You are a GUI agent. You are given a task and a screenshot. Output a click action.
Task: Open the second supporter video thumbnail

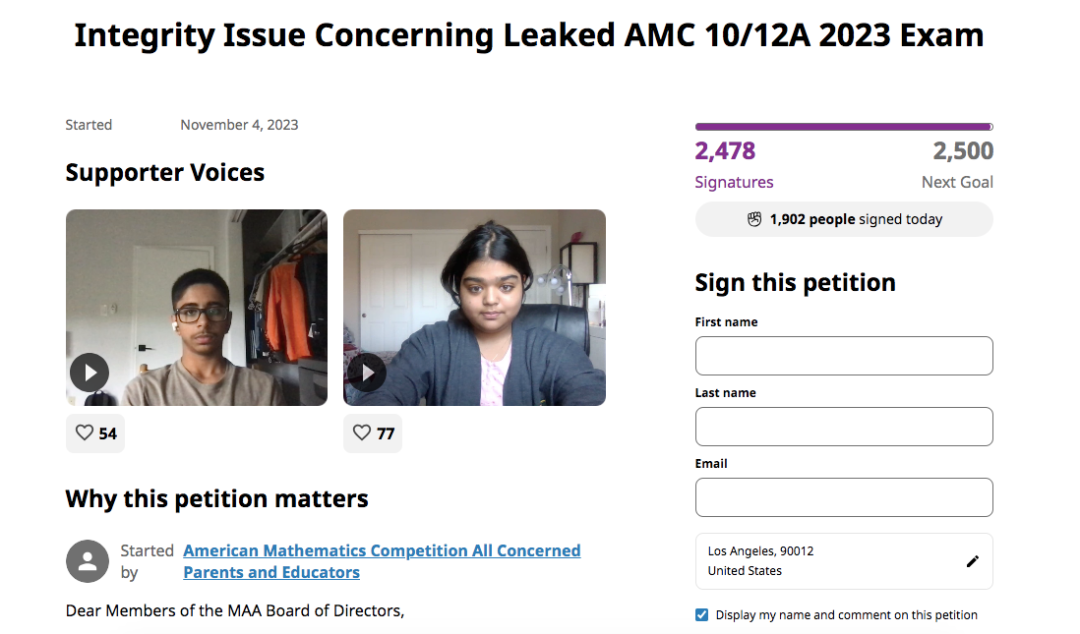(x=475, y=307)
